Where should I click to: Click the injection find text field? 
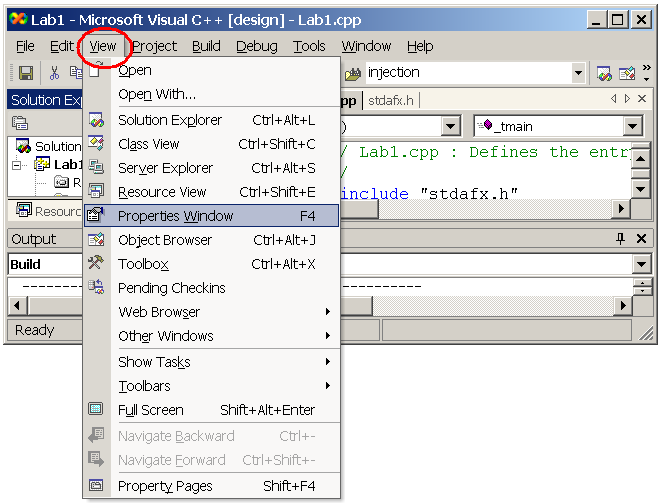pyautogui.click(x=468, y=73)
